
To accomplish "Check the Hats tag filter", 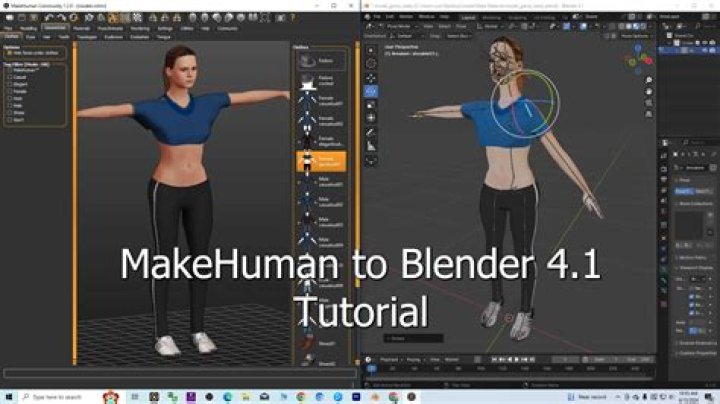I will (x=10, y=98).
